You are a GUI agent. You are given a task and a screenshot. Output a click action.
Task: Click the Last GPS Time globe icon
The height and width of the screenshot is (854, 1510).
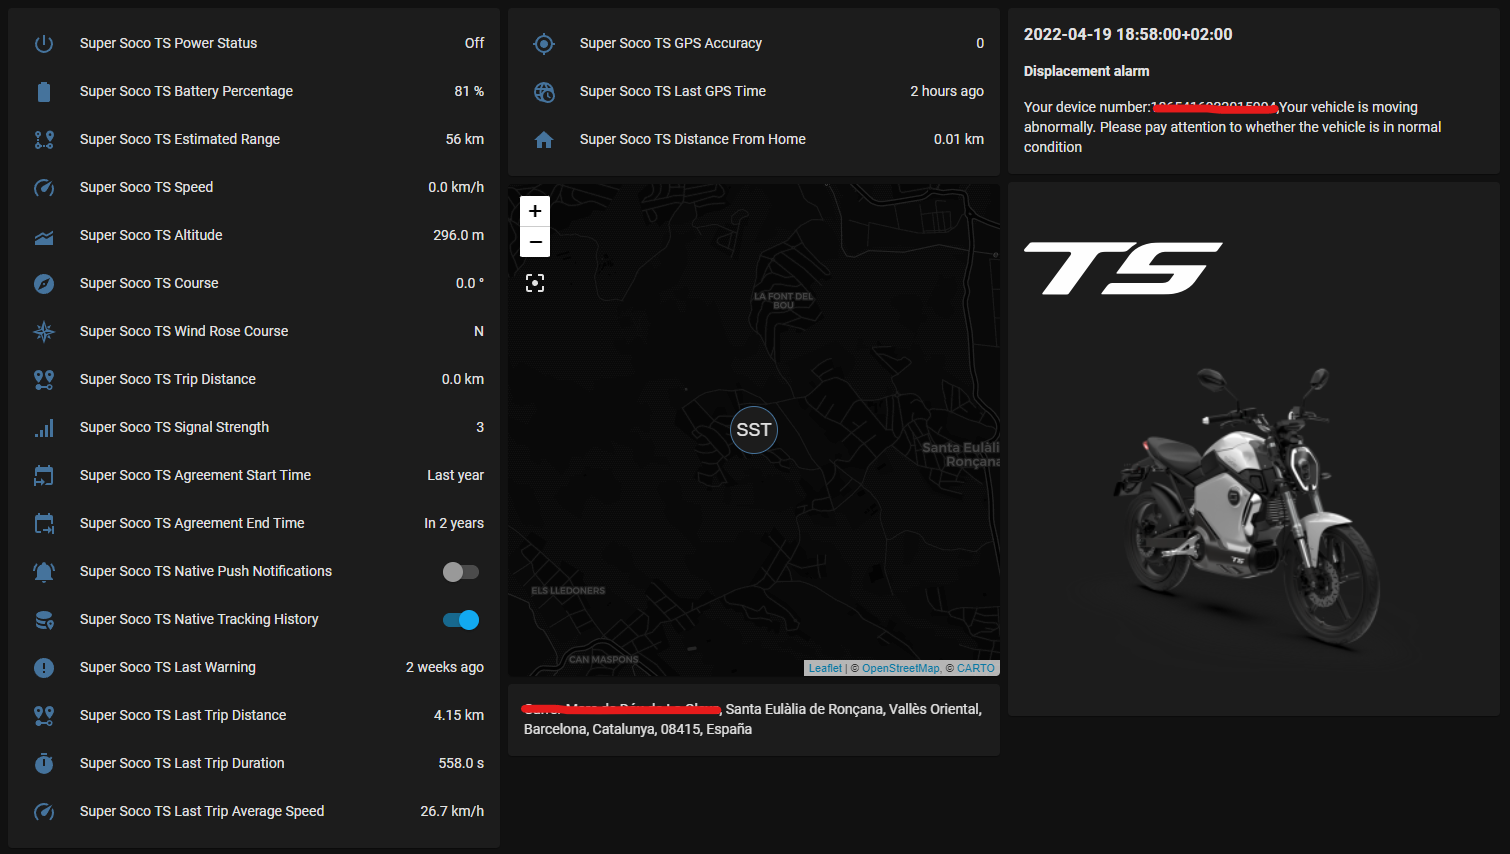[x=544, y=91]
